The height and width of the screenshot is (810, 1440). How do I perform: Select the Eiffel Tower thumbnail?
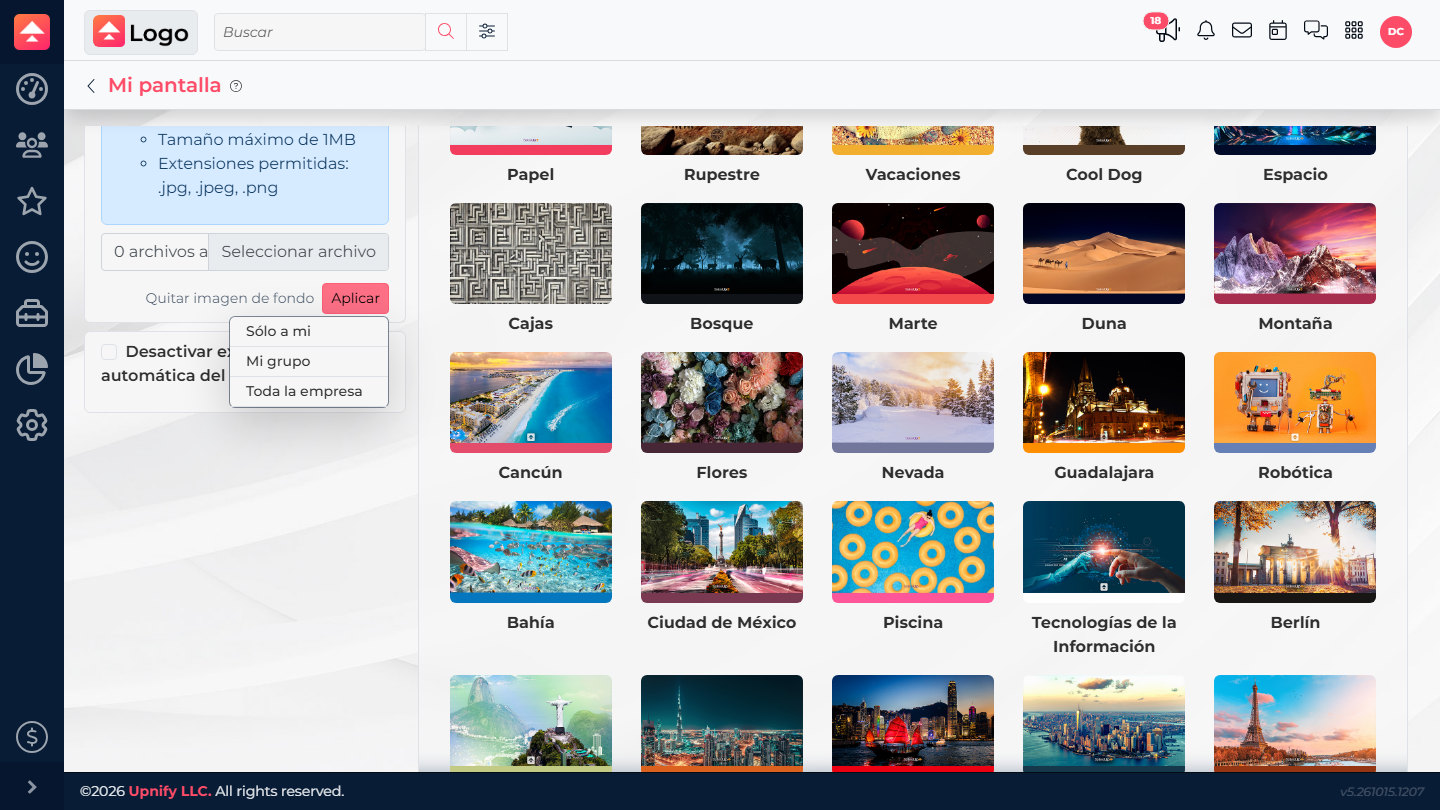[x=1295, y=723]
